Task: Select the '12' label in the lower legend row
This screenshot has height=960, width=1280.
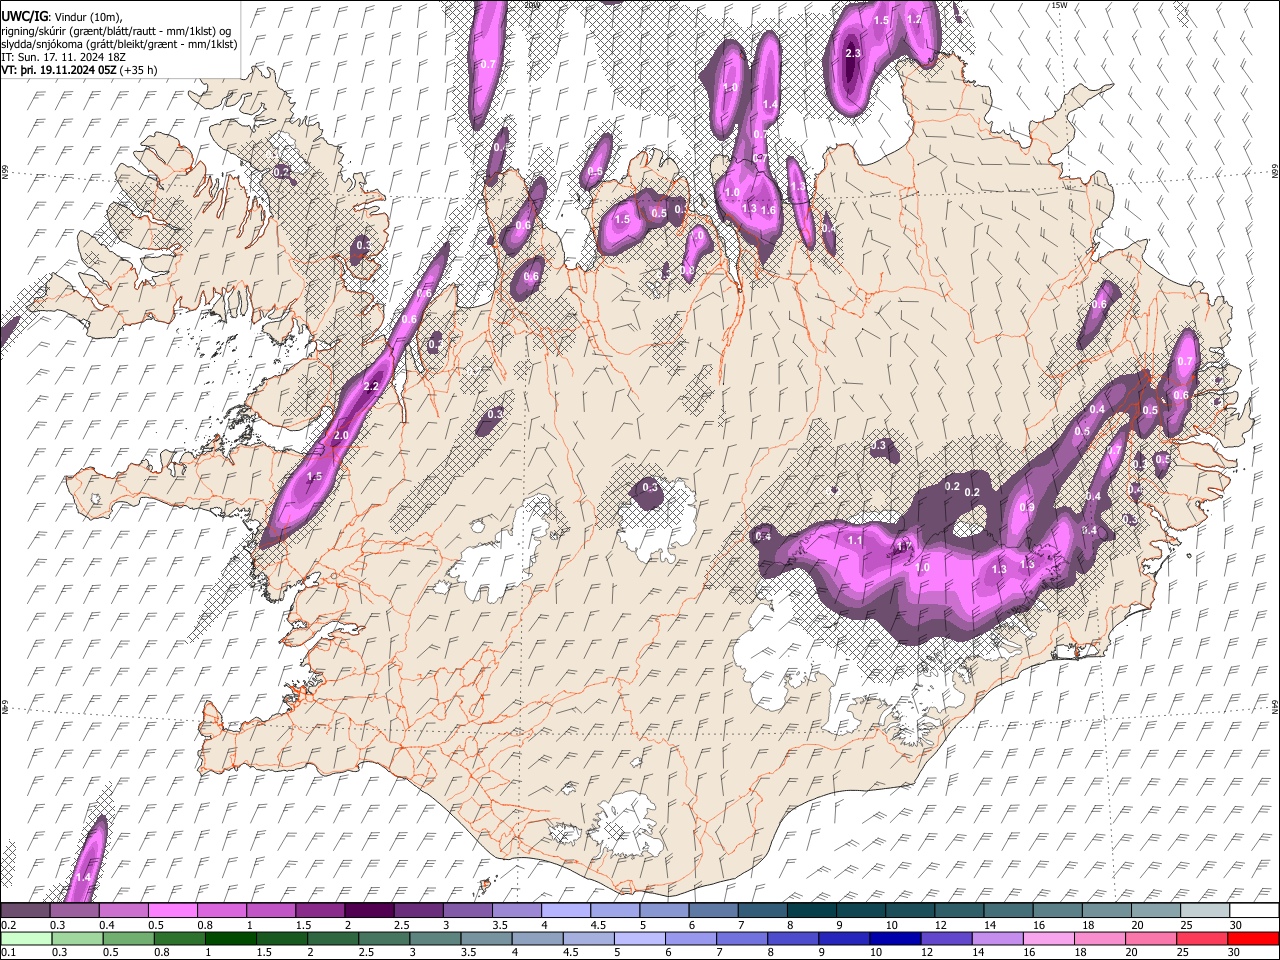Action: (925, 952)
